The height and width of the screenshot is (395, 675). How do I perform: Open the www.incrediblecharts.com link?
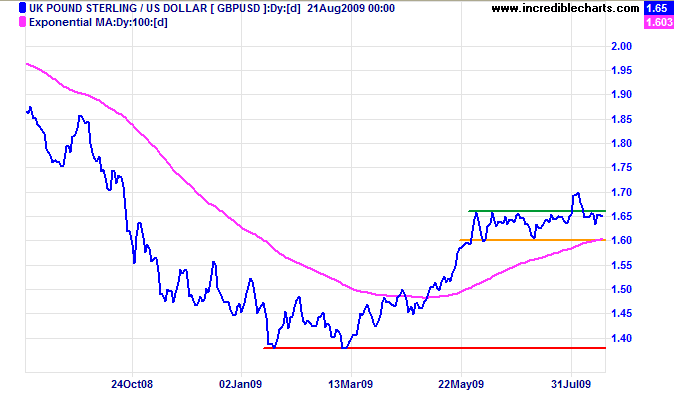coord(565,8)
